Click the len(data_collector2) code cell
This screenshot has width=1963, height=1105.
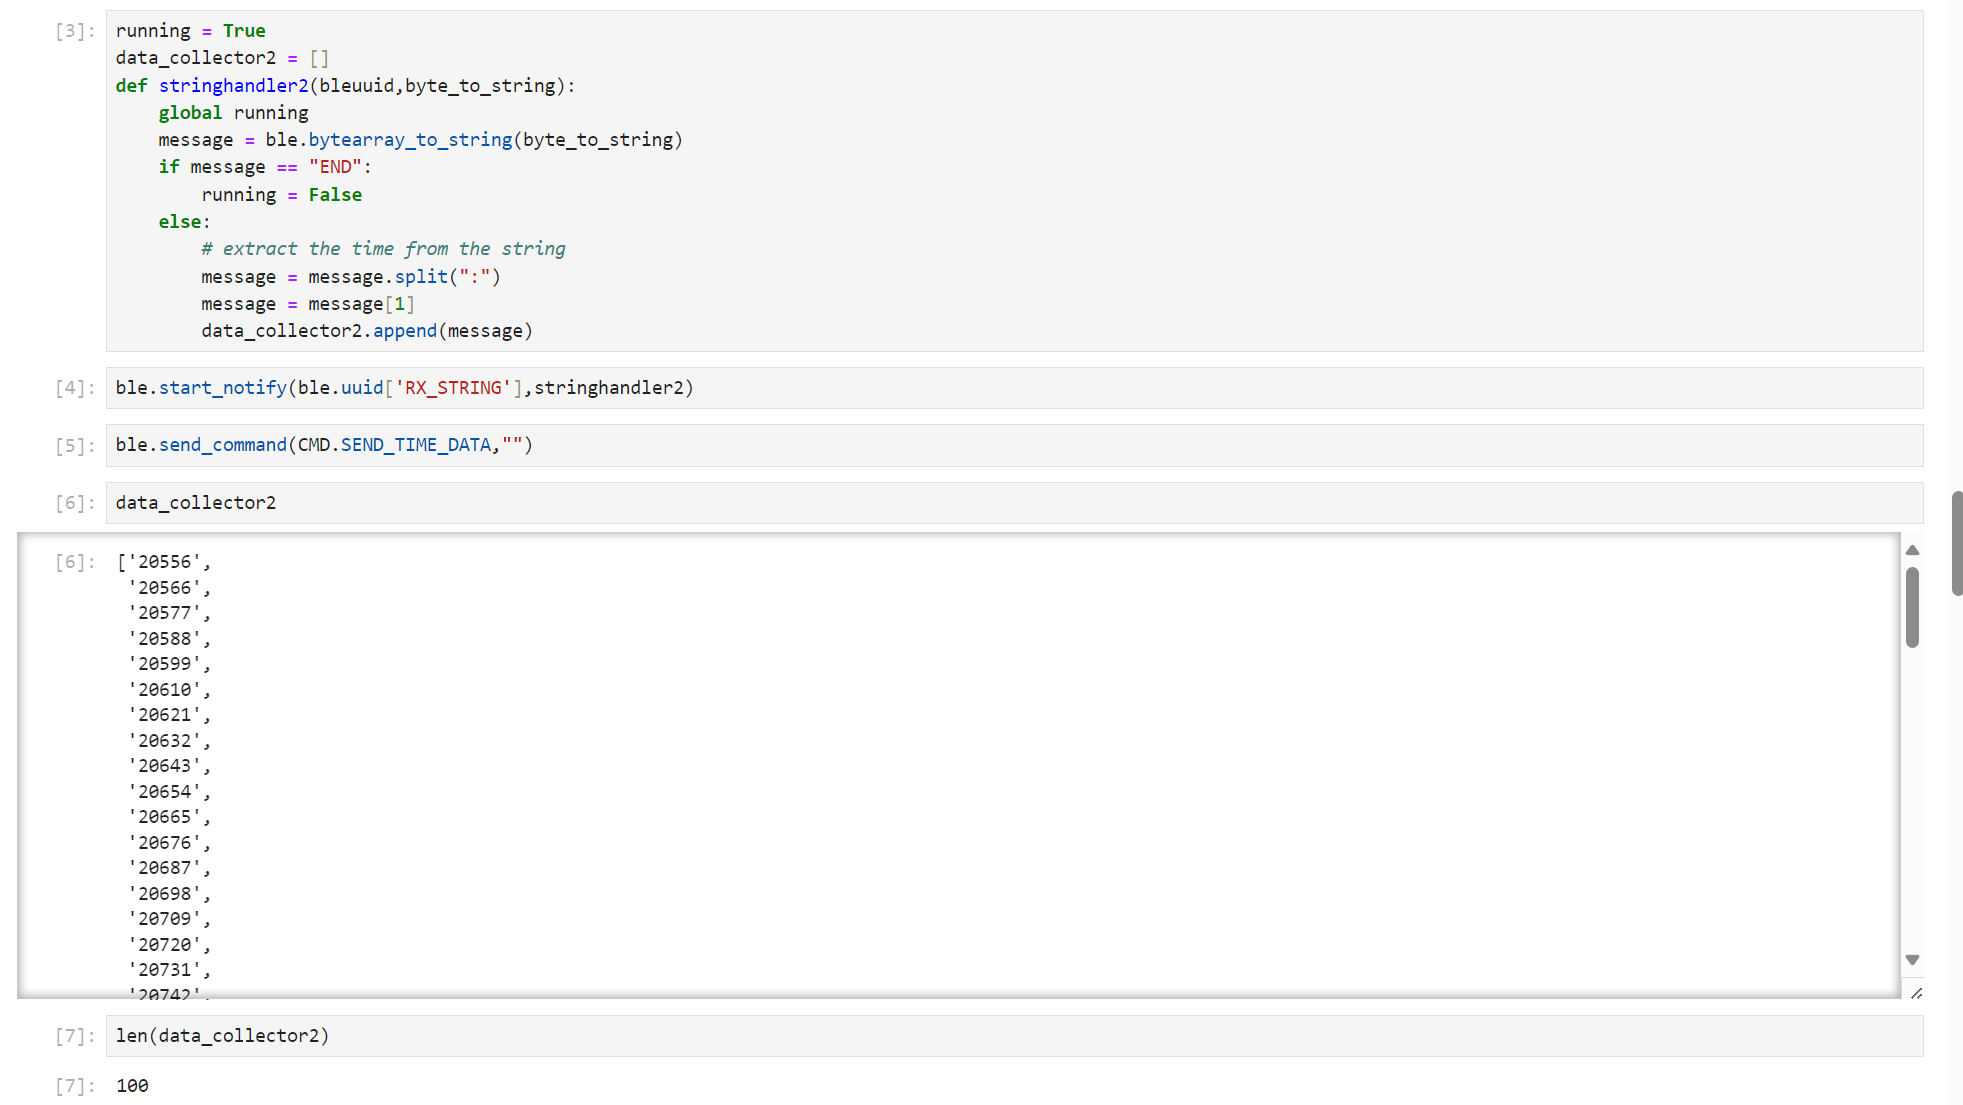click(1014, 1036)
